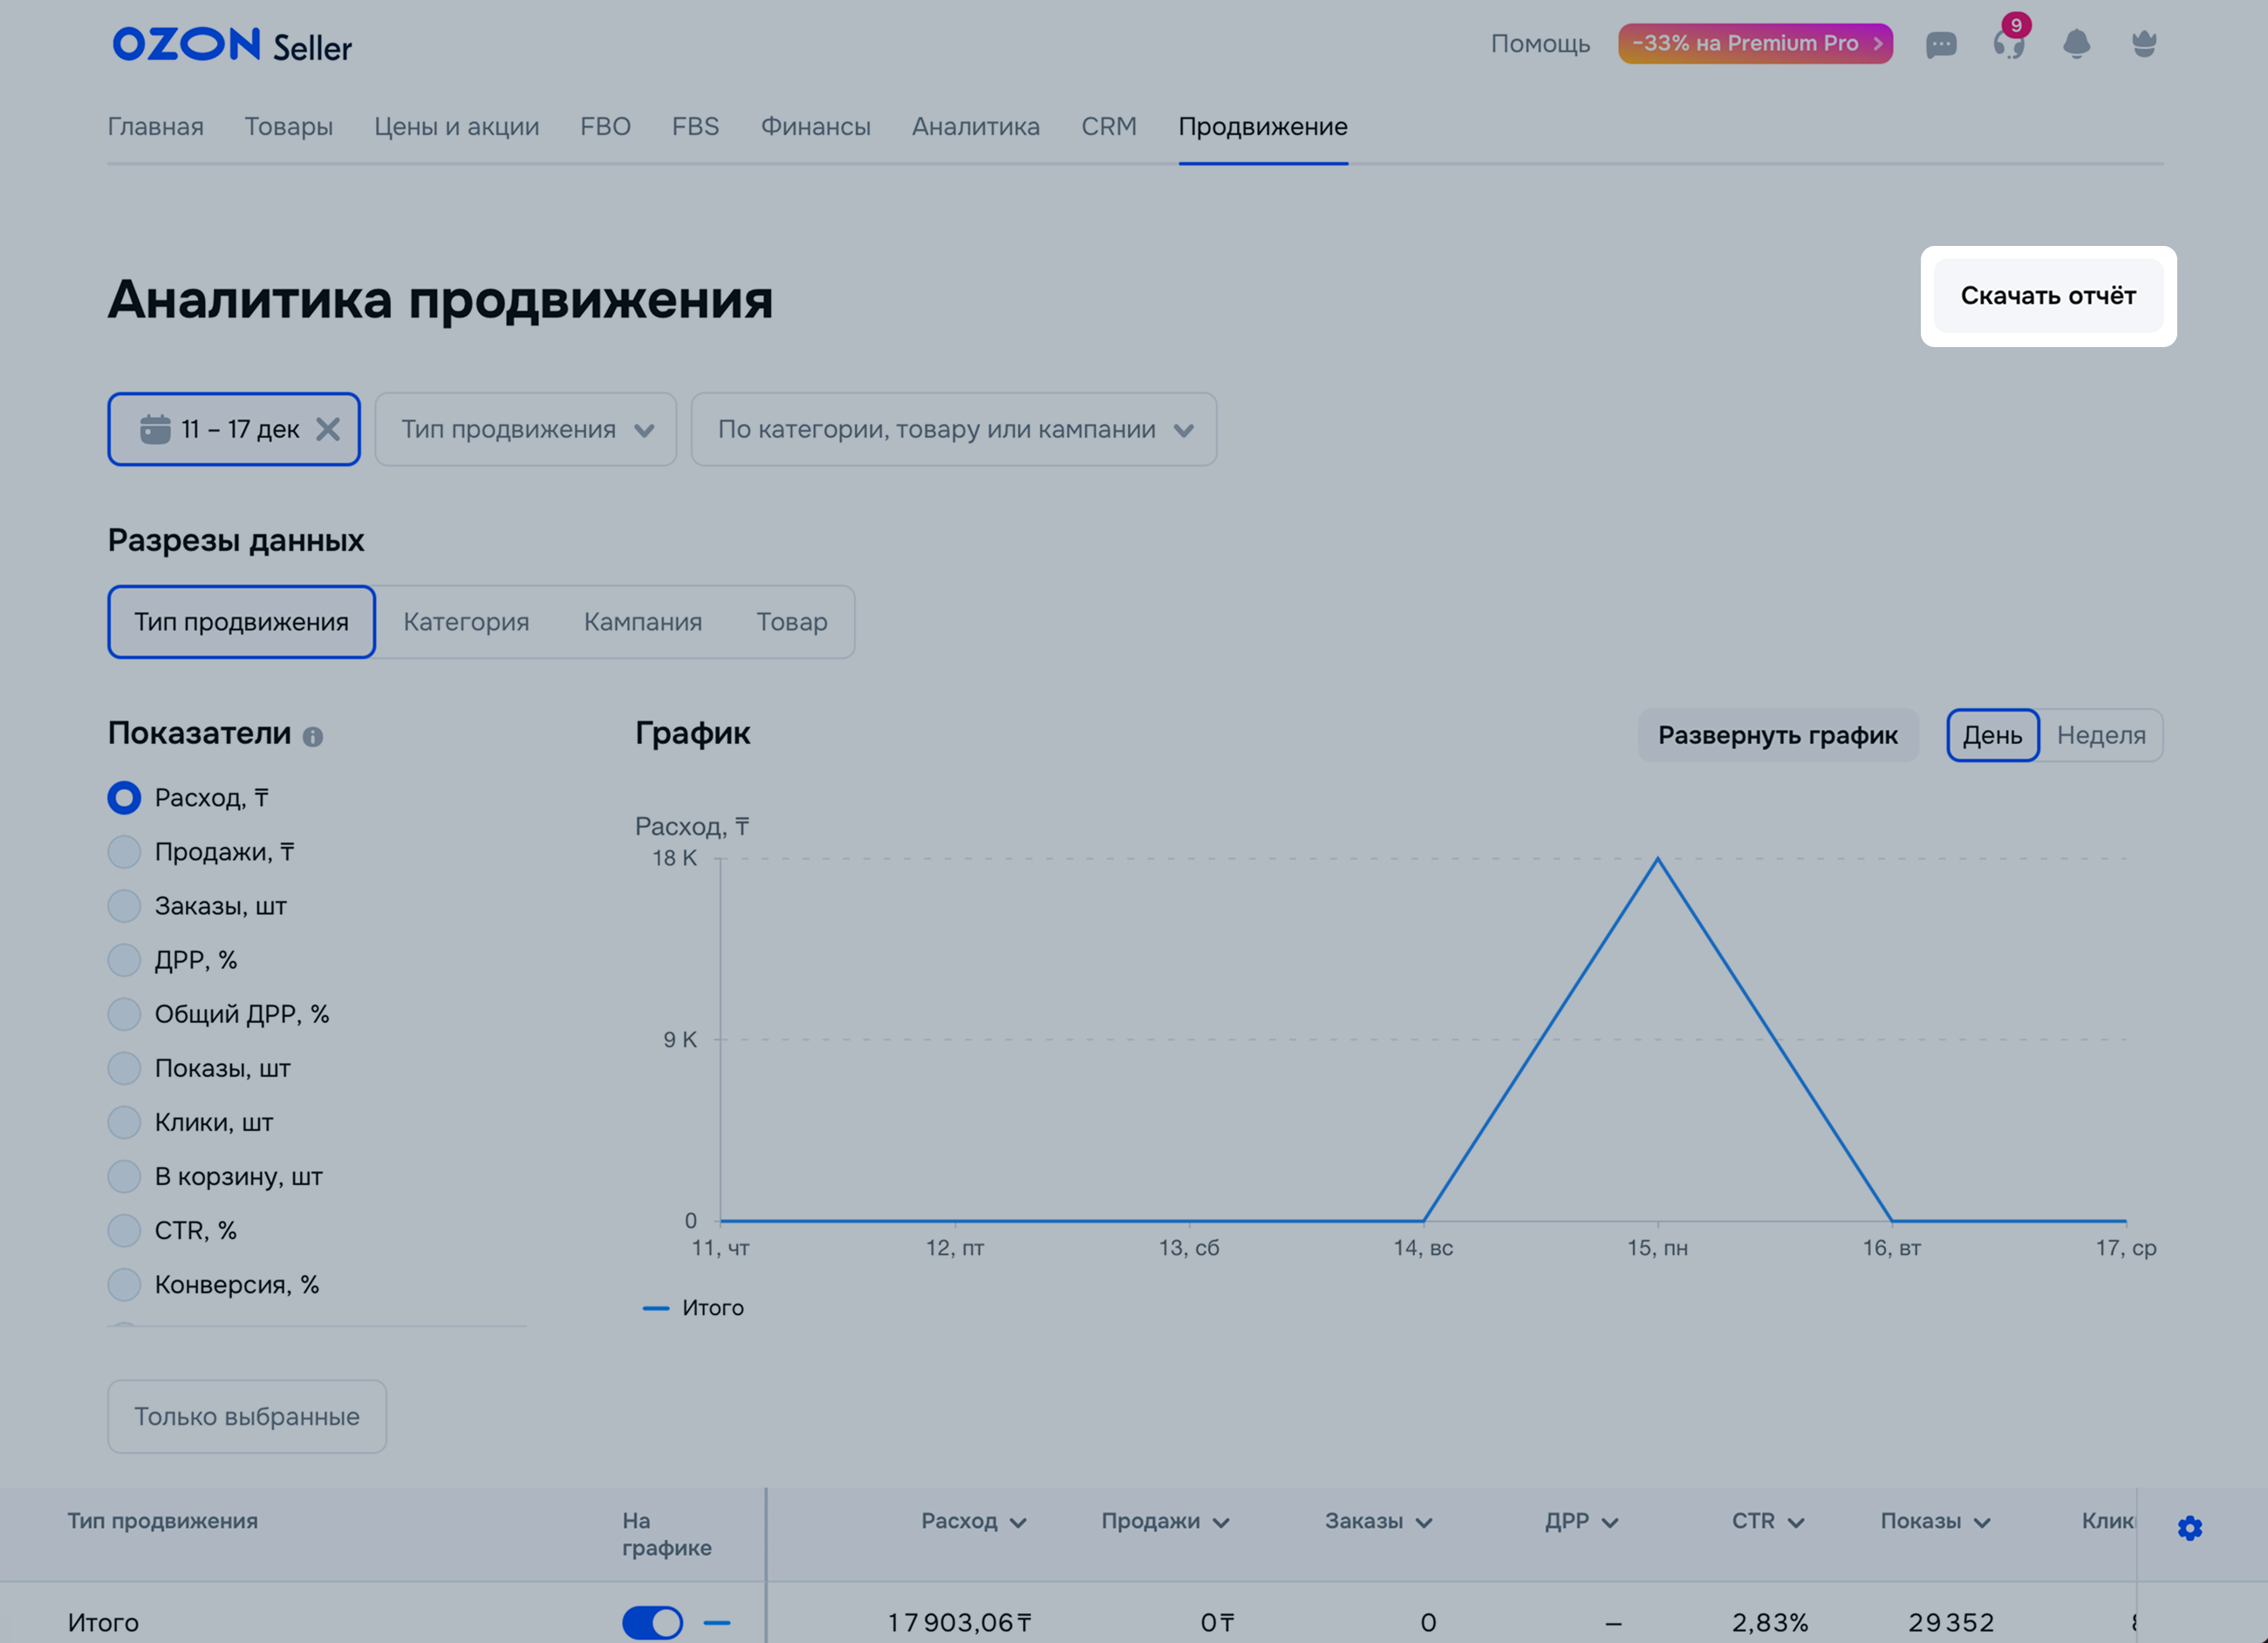Expand the Тип продвижения filter dropdown

coord(526,429)
